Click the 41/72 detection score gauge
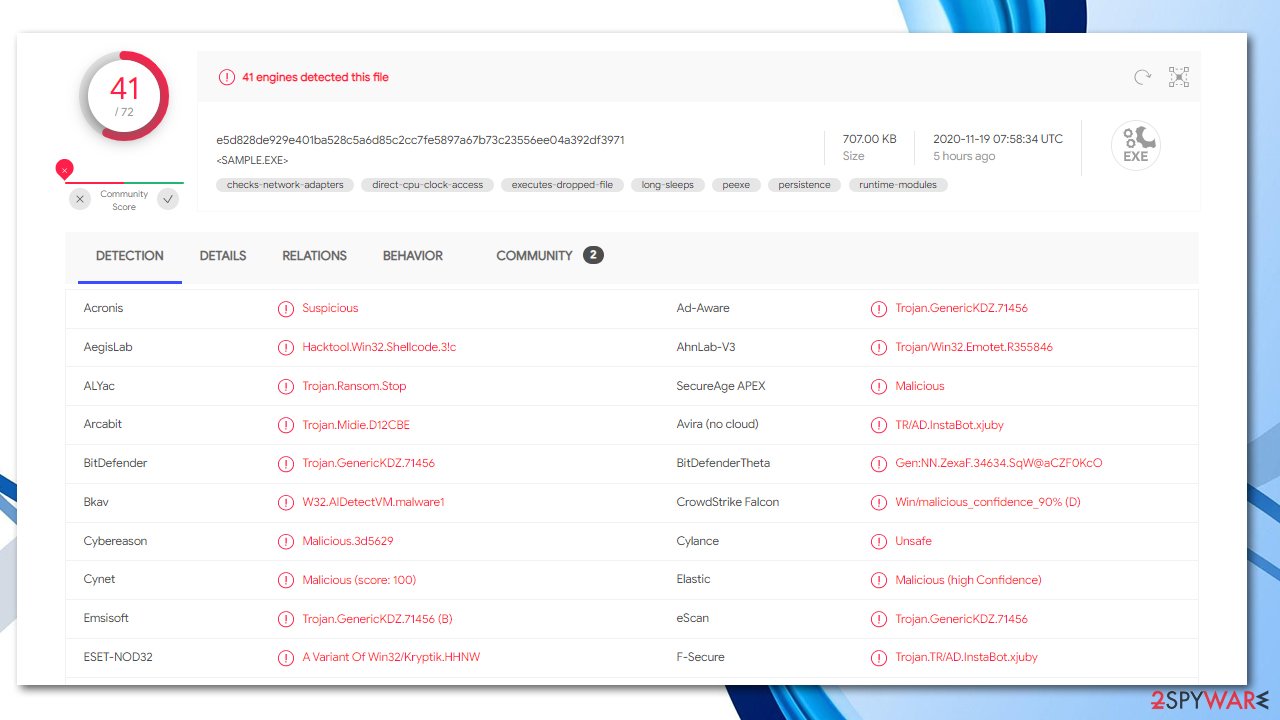Screen dimensions: 1280x720 tap(124, 97)
